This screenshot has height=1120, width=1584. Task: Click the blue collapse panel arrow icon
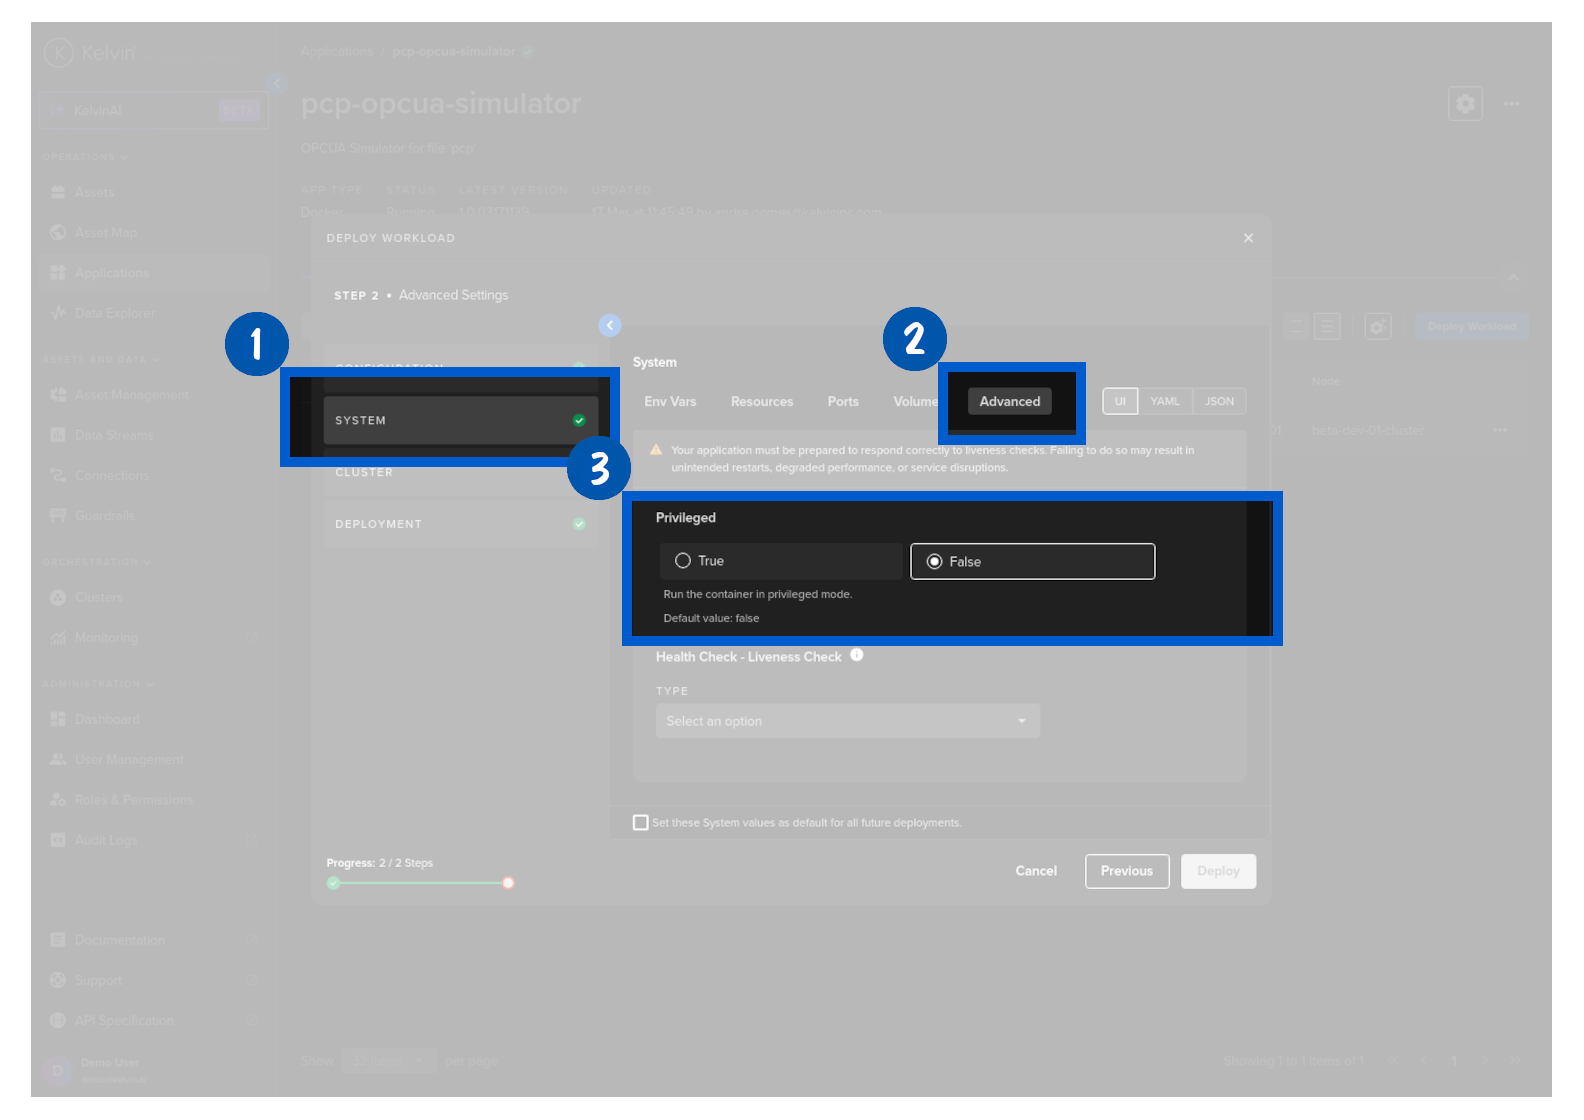(610, 325)
